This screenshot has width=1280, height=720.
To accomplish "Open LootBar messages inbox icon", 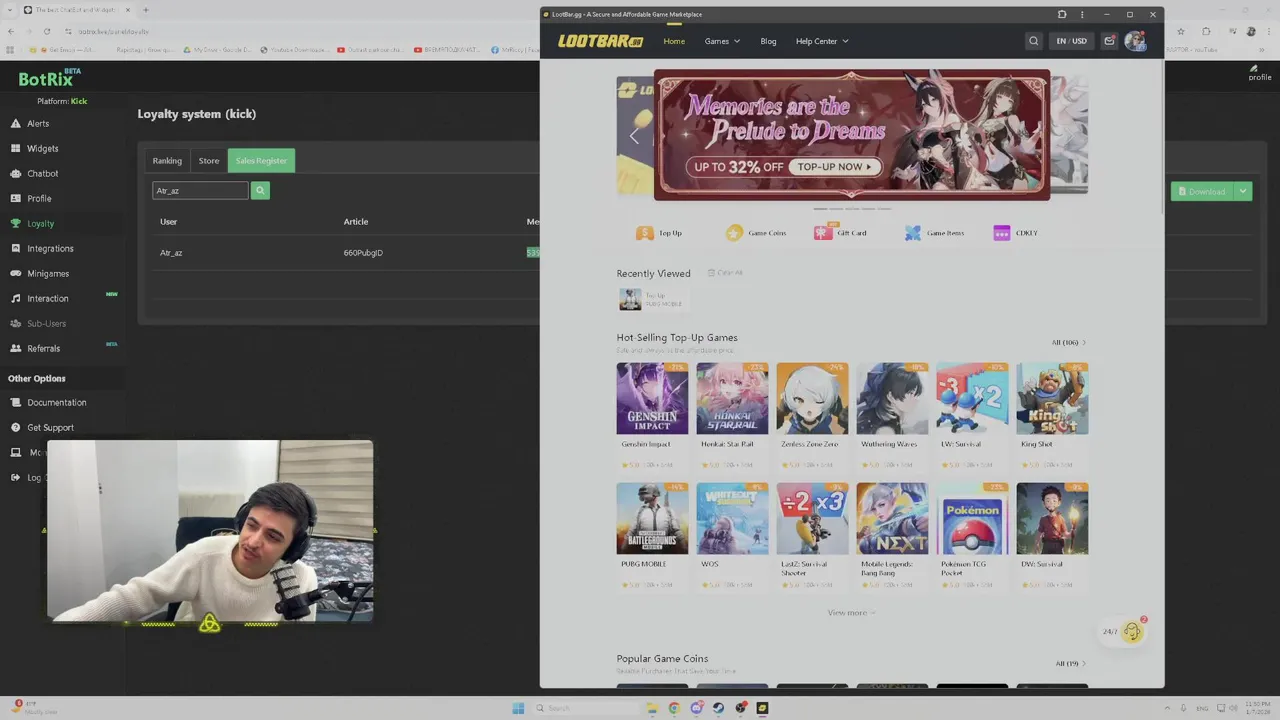I will [1109, 41].
